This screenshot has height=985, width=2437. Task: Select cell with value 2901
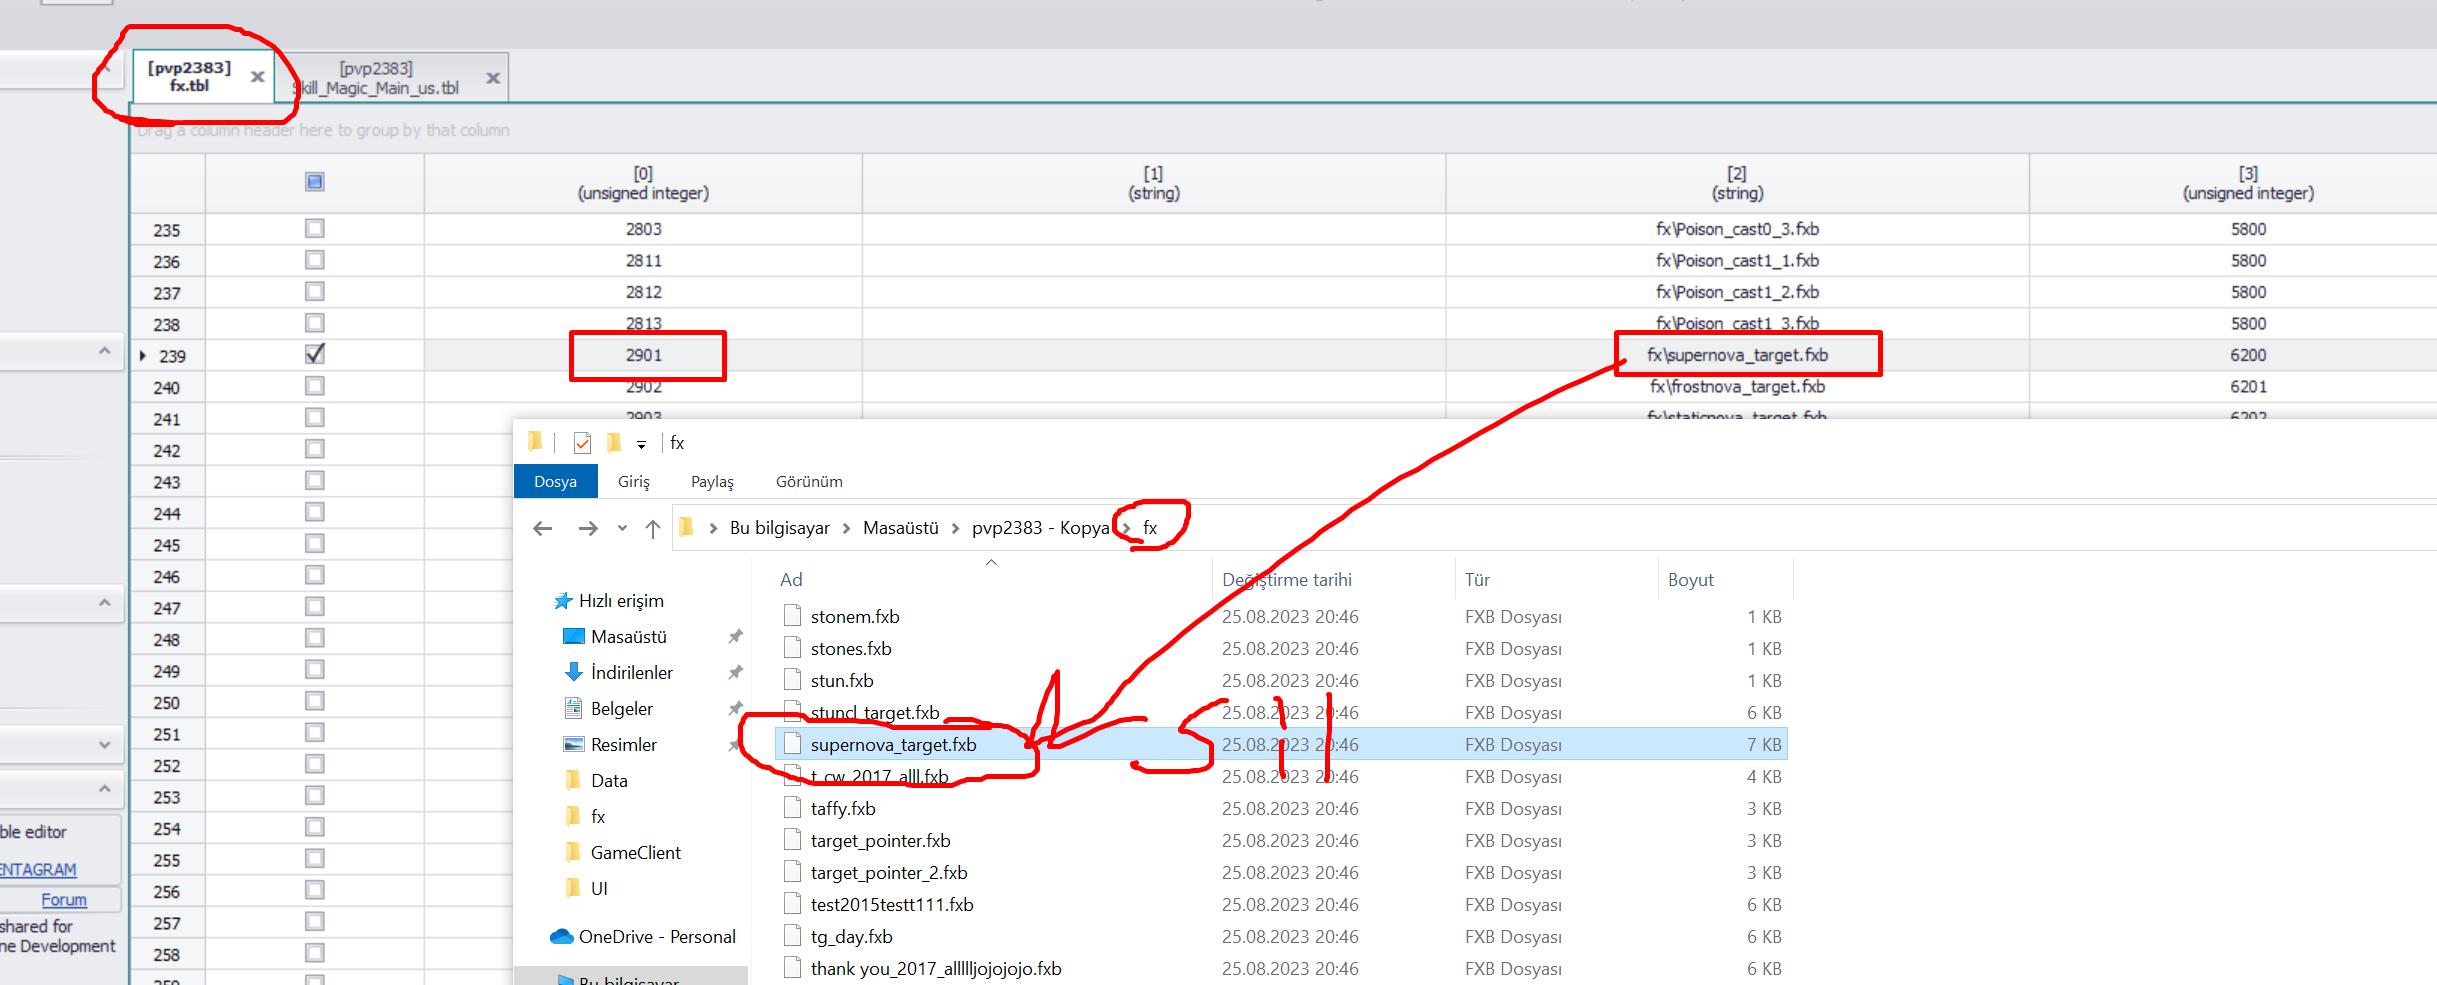click(x=643, y=355)
